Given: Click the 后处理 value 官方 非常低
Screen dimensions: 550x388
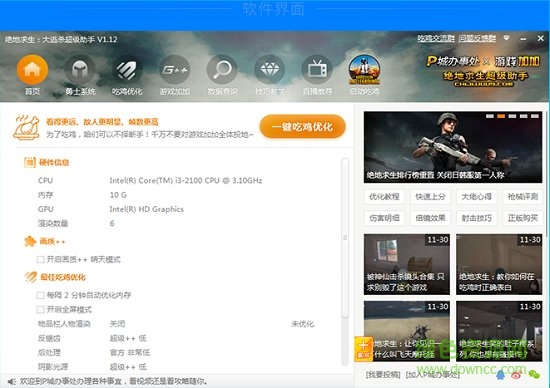Looking at the screenshot, I should pos(130,353).
